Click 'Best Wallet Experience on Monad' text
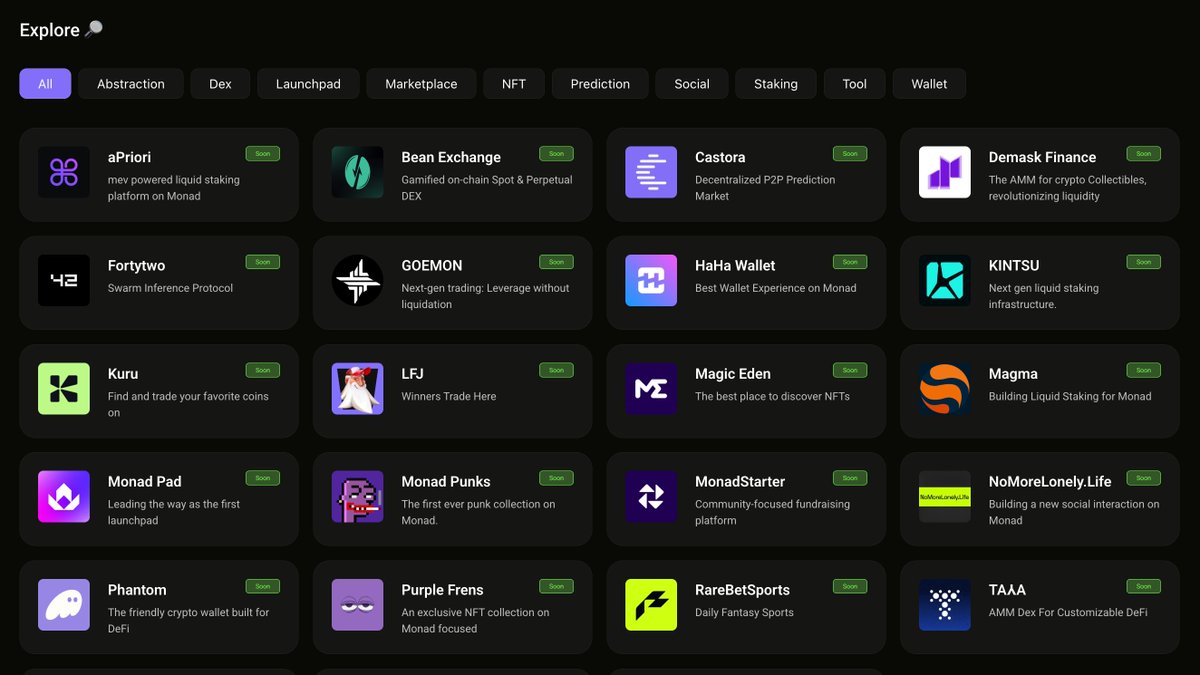Screen dimensions: 1200x675 [776, 288]
